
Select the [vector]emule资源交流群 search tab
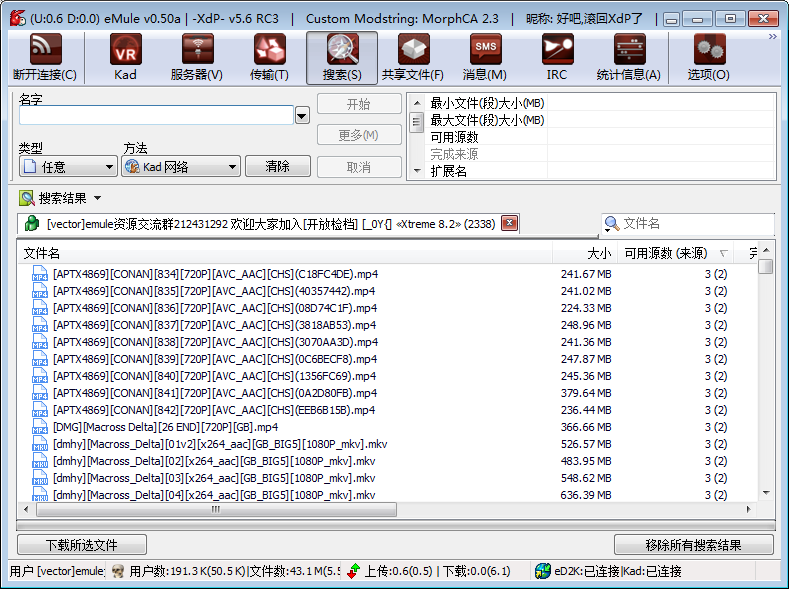[x=268, y=224]
